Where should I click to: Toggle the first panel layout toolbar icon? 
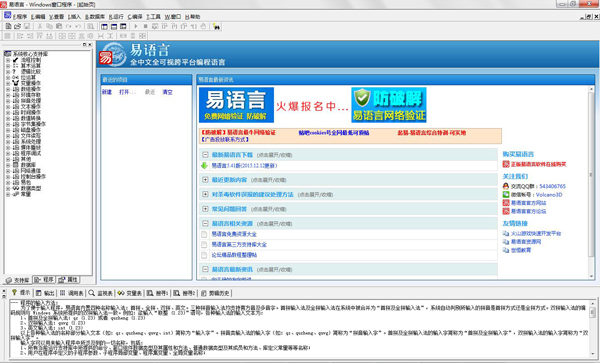click(x=104, y=26)
